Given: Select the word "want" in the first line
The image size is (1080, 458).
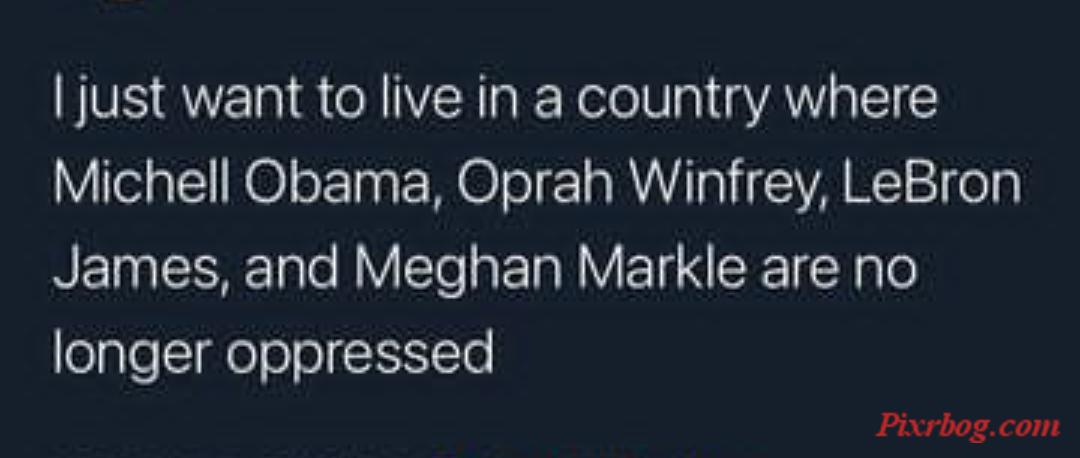Looking at the screenshot, I should pyautogui.click(x=240, y=100).
